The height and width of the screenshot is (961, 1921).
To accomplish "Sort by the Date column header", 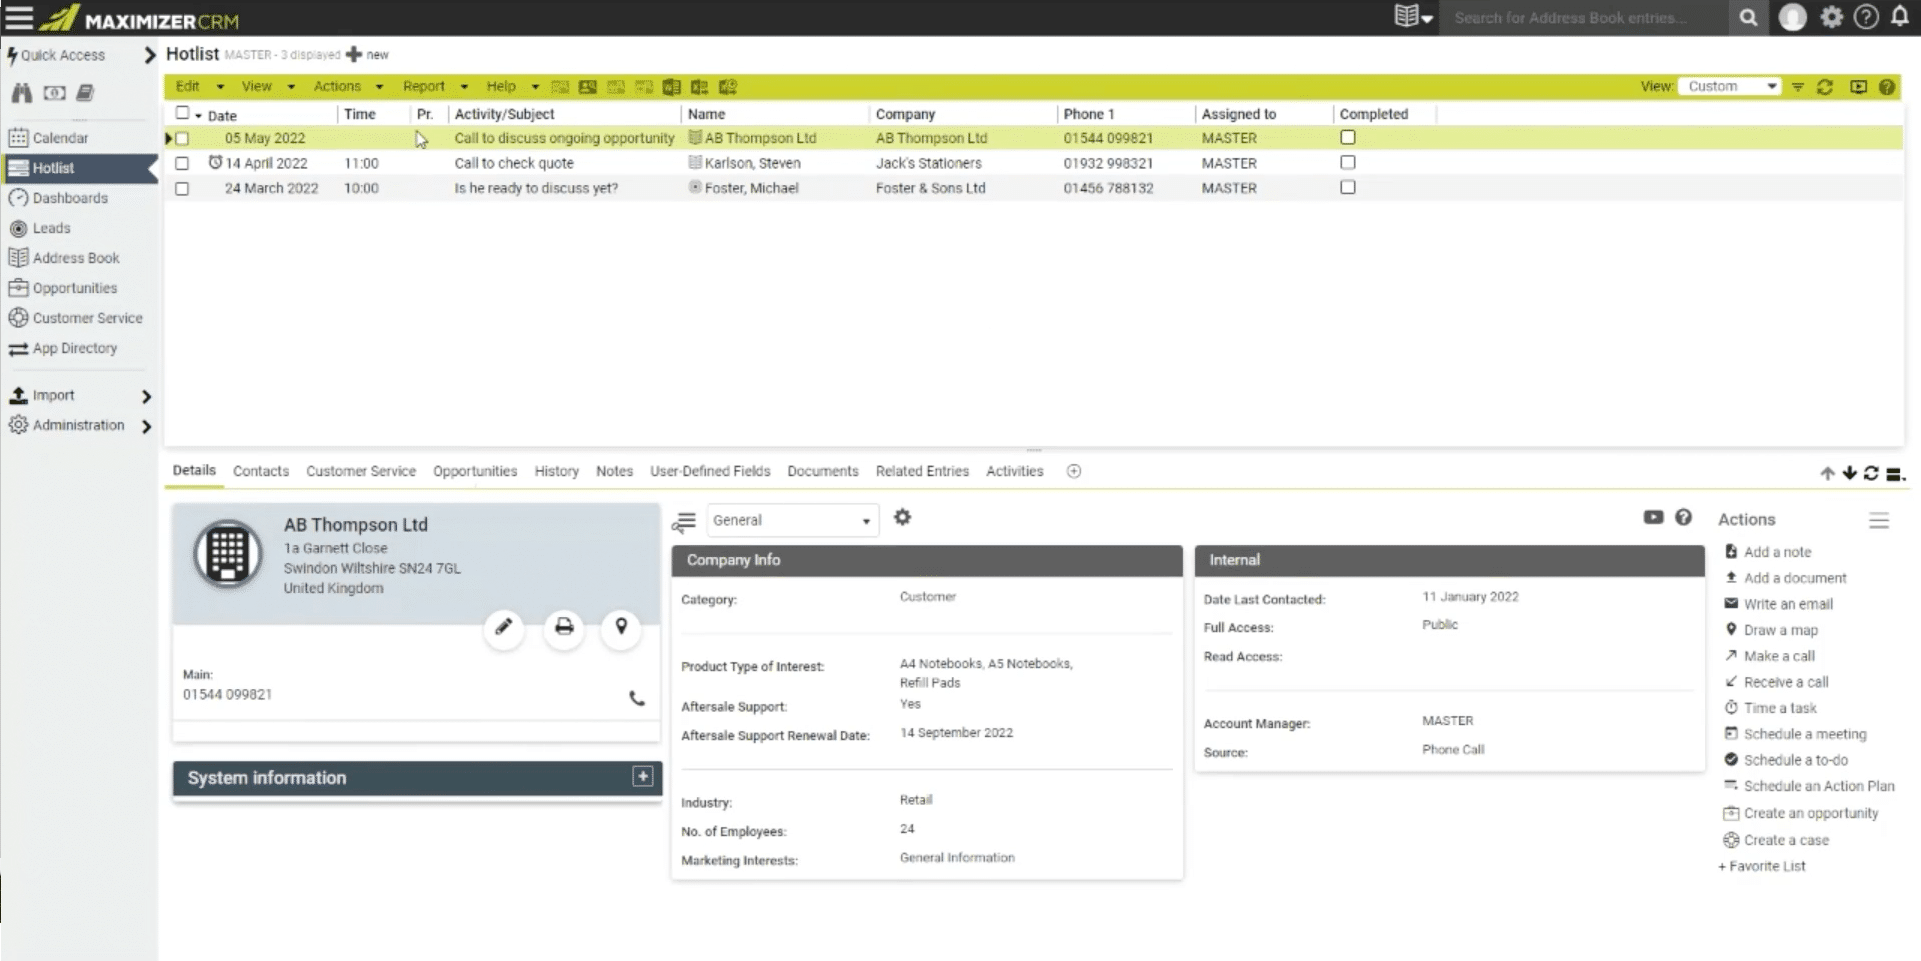I will click(222, 115).
